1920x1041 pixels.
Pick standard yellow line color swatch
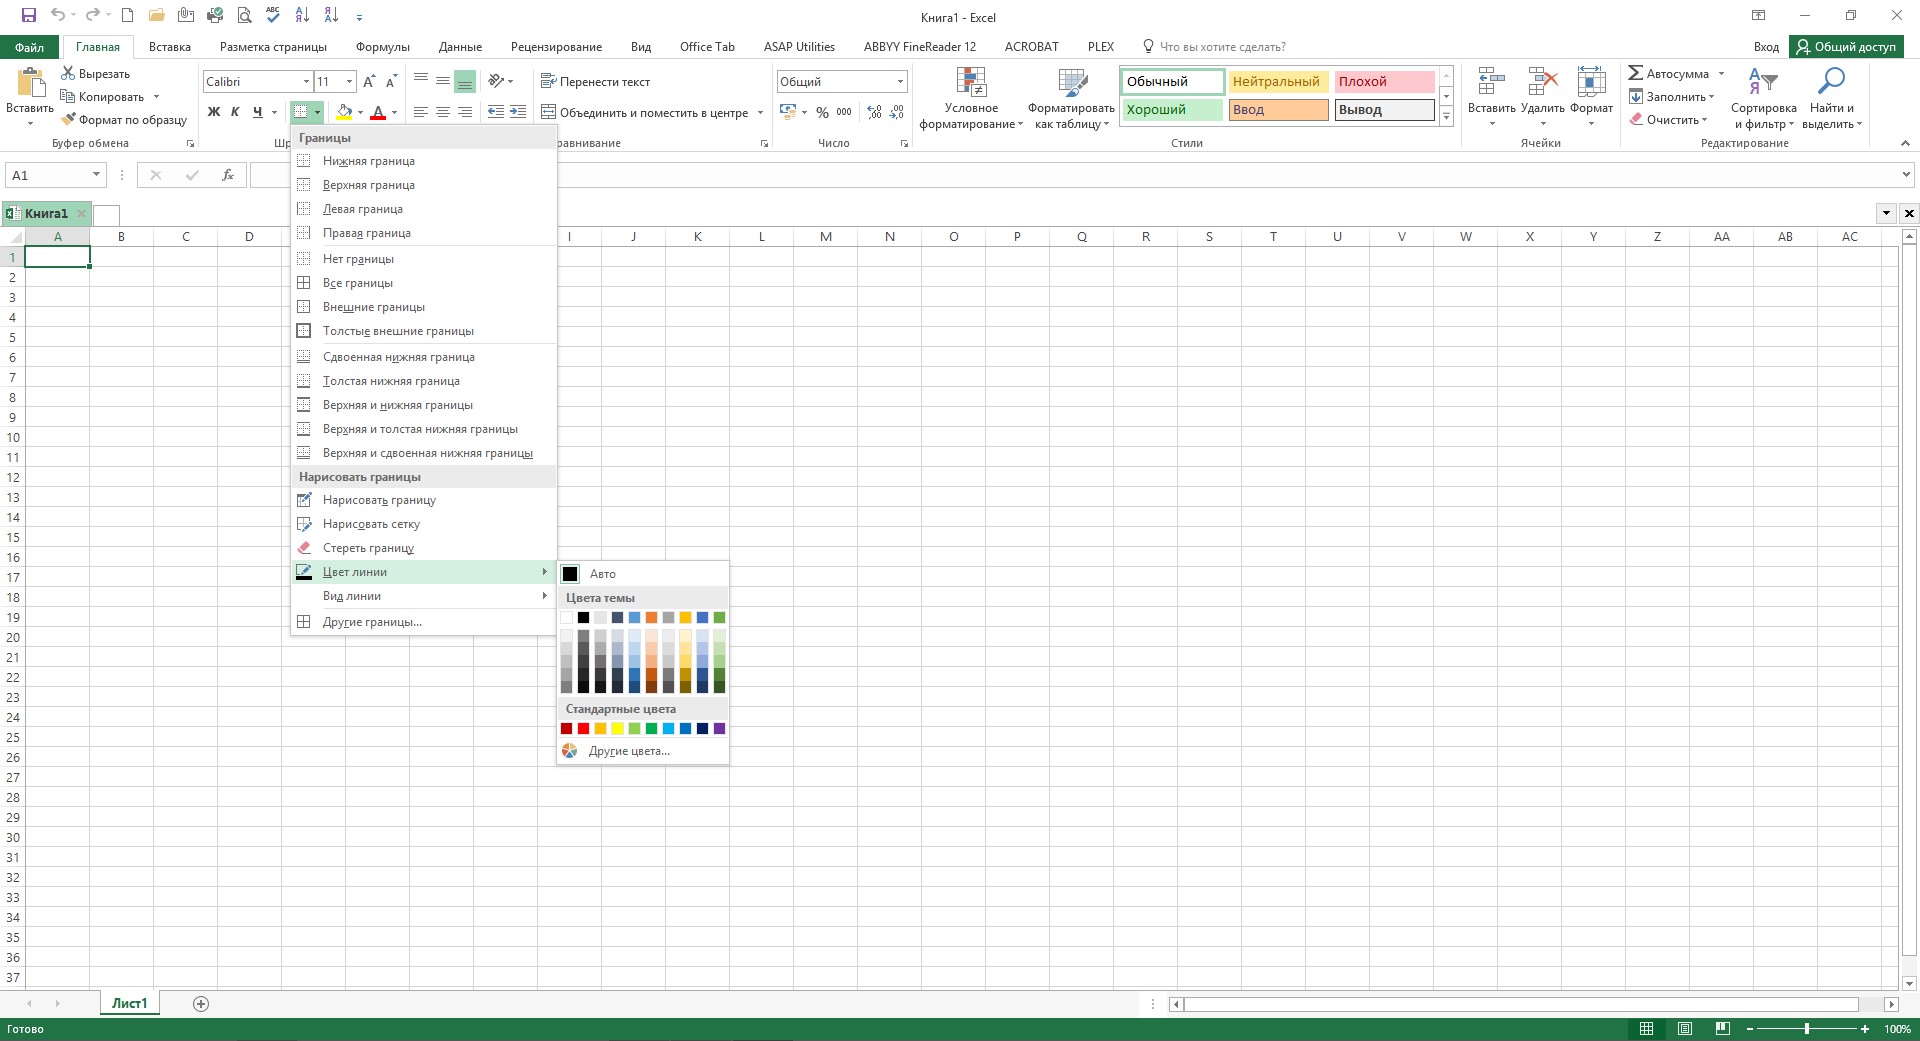point(617,729)
